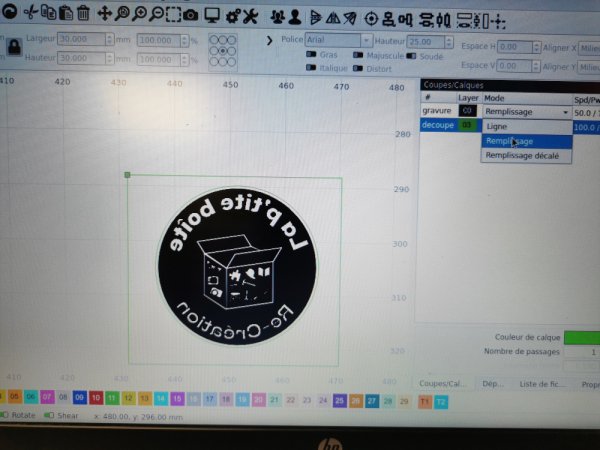Open the gear settings icon

pyautogui.click(x=233, y=15)
